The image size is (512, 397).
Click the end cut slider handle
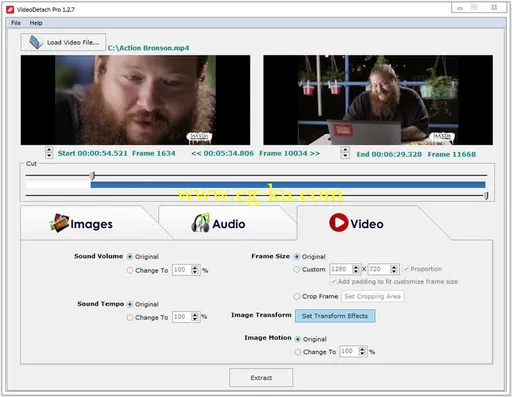coord(486,196)
